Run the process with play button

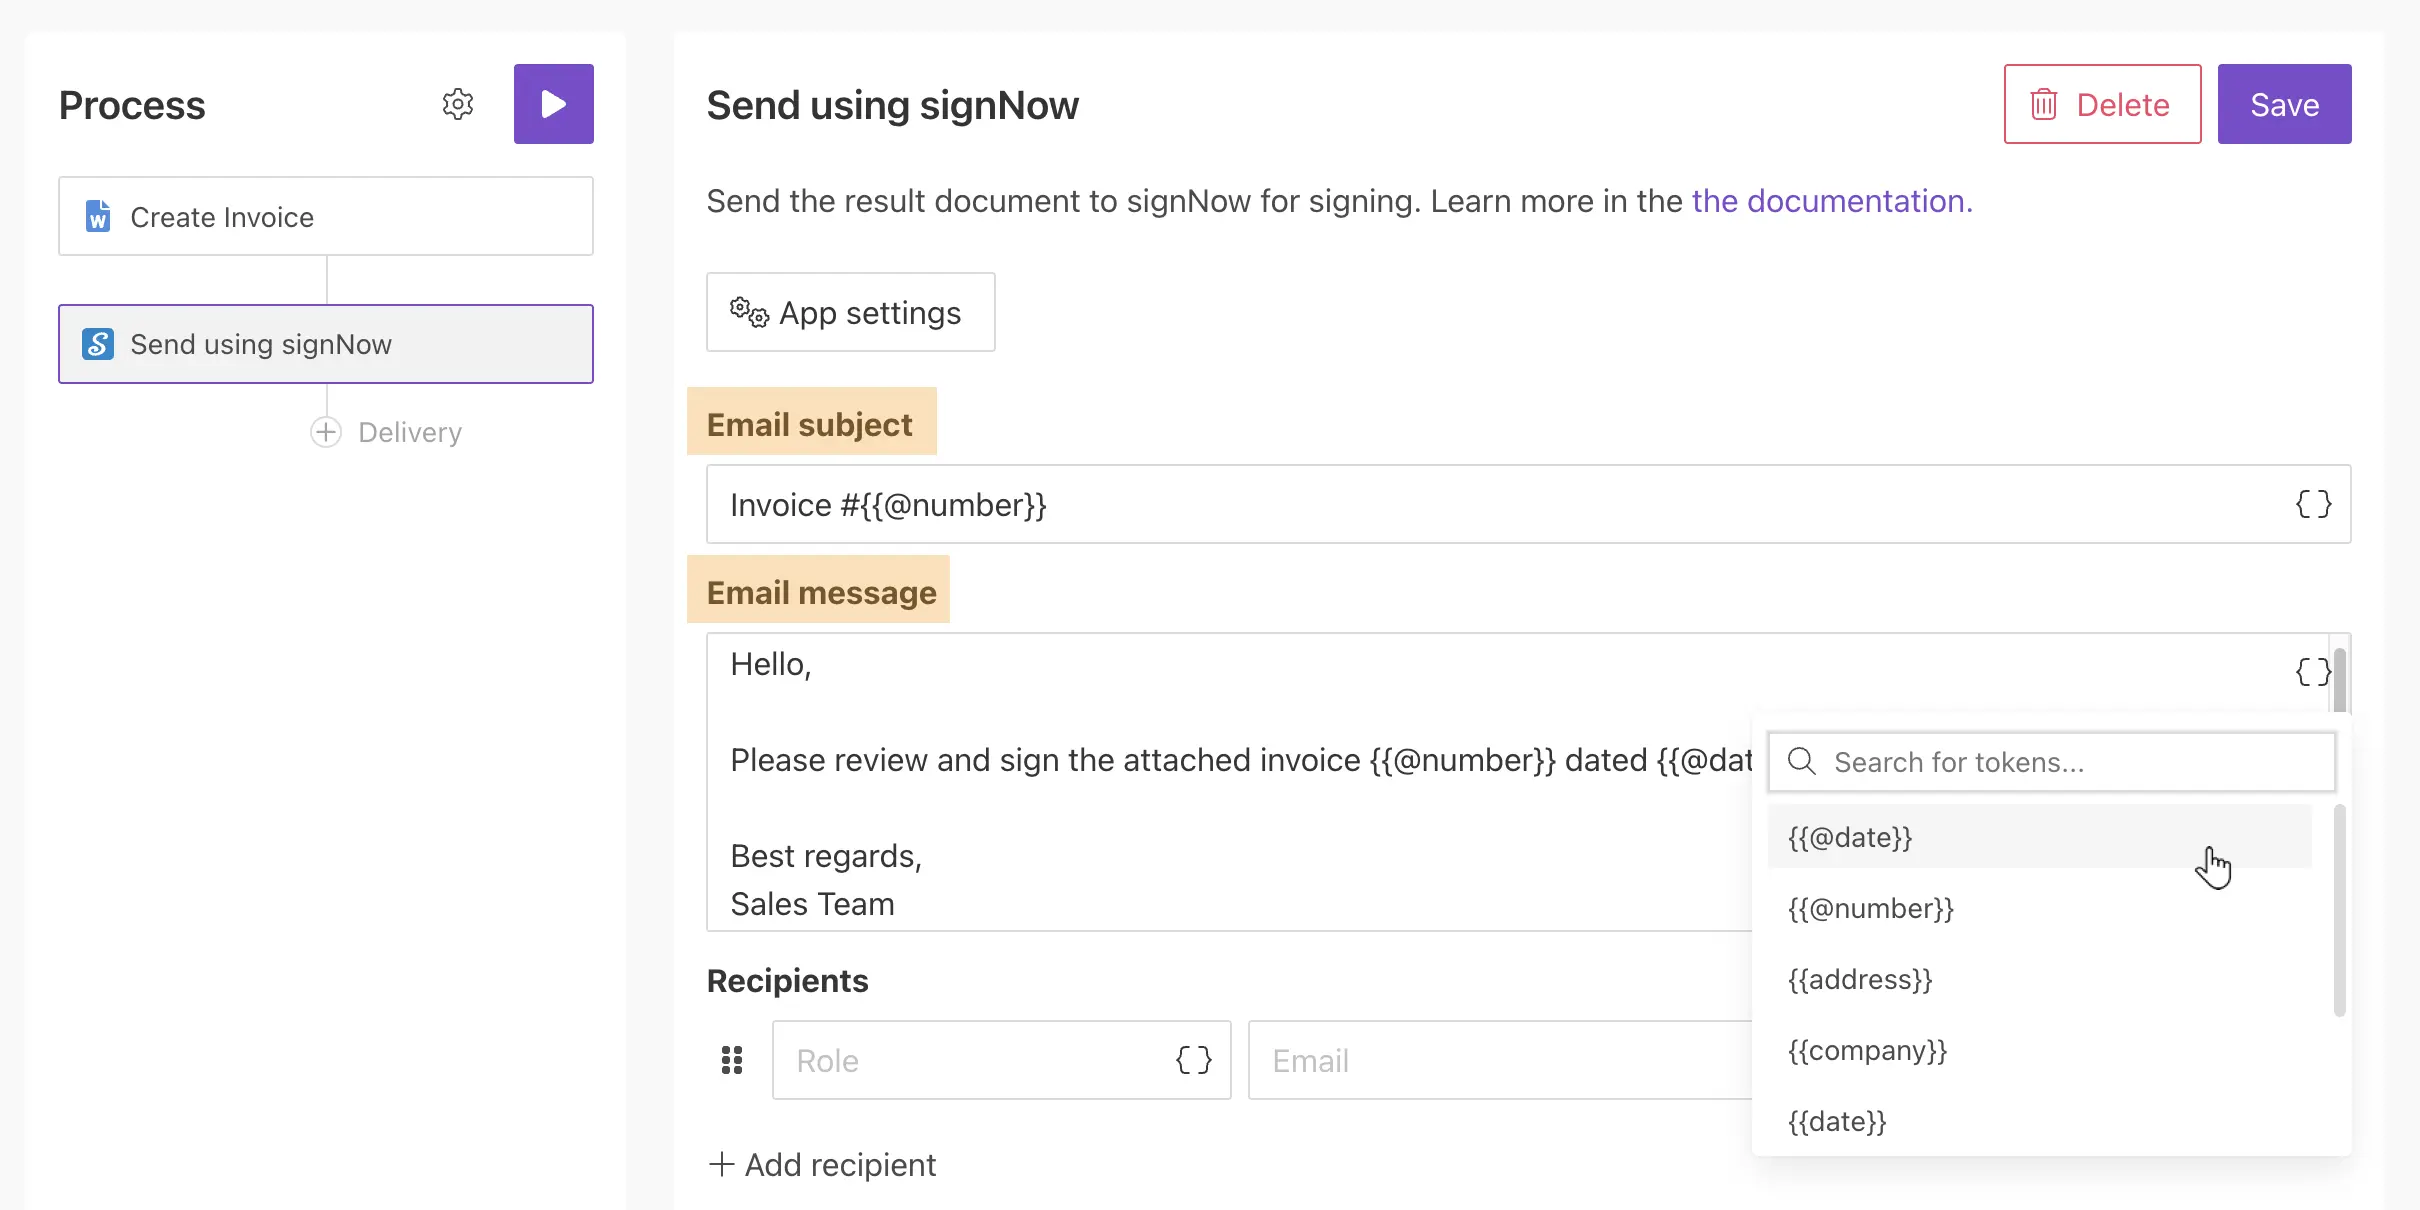(553, 104)
